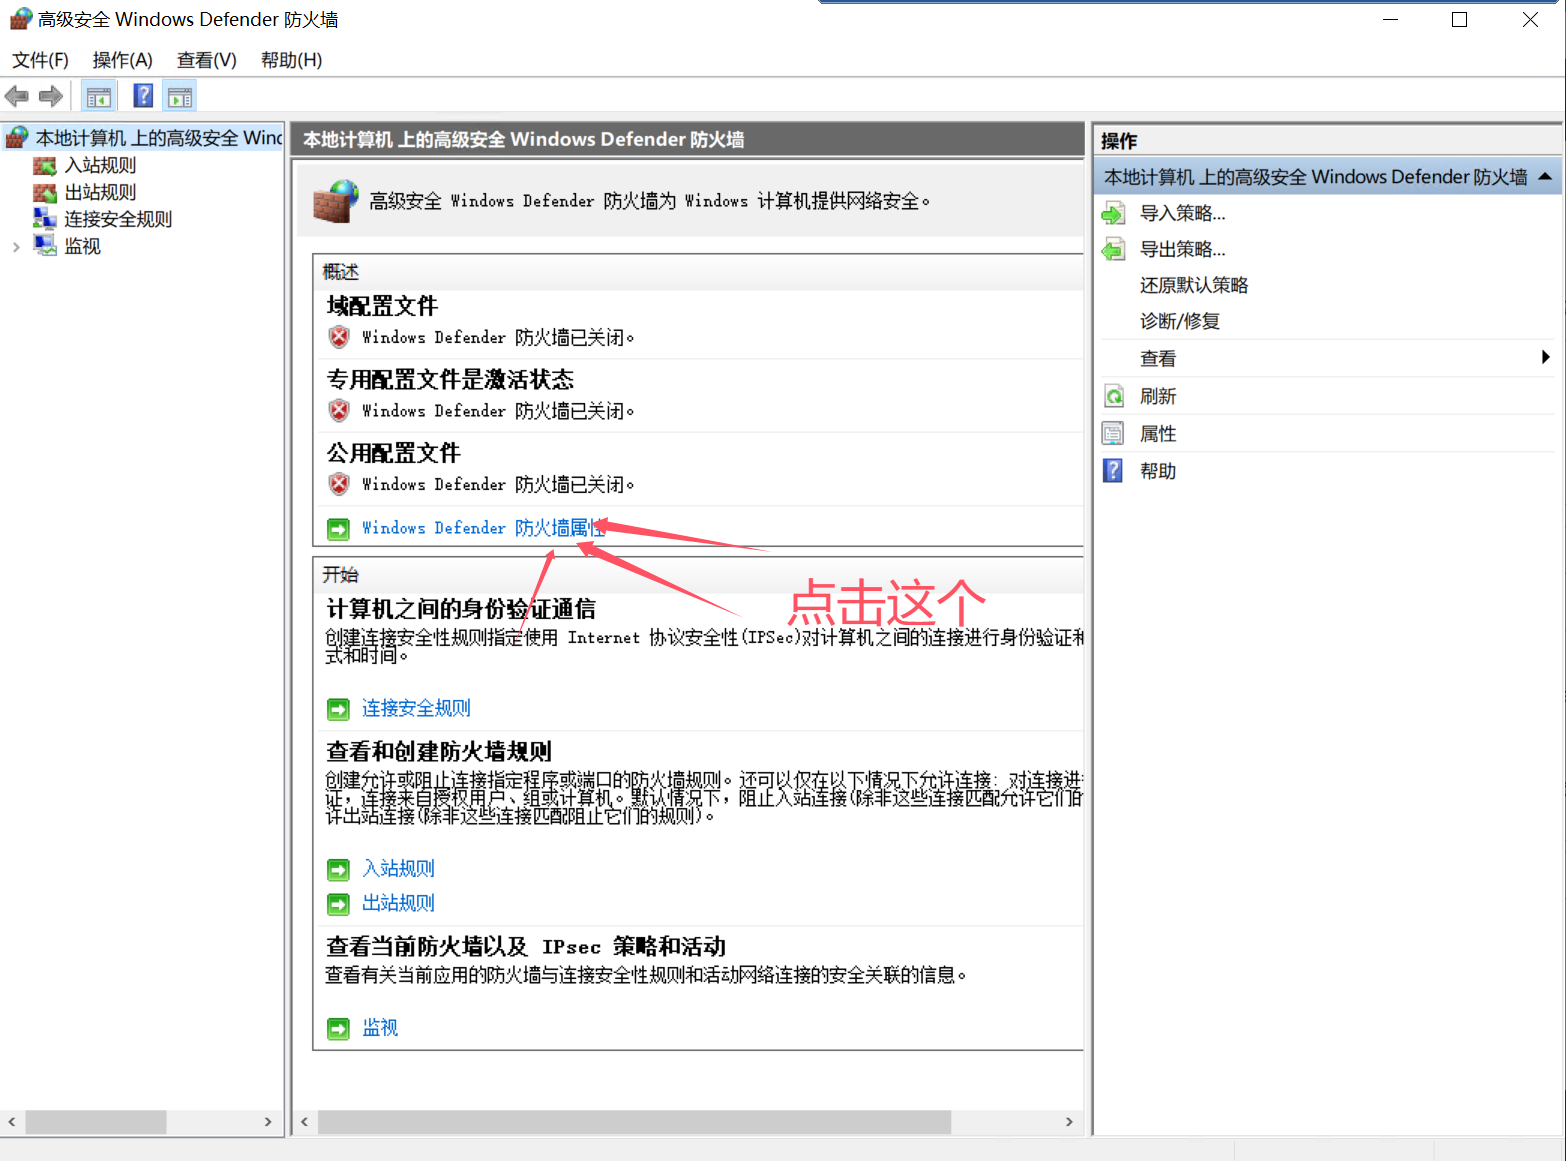Image resolution: width=1566 pixels, height=1161 pixels.
Task: Click the 导出策略 icon in the actions pane
Action: [x=1113, y=249]
